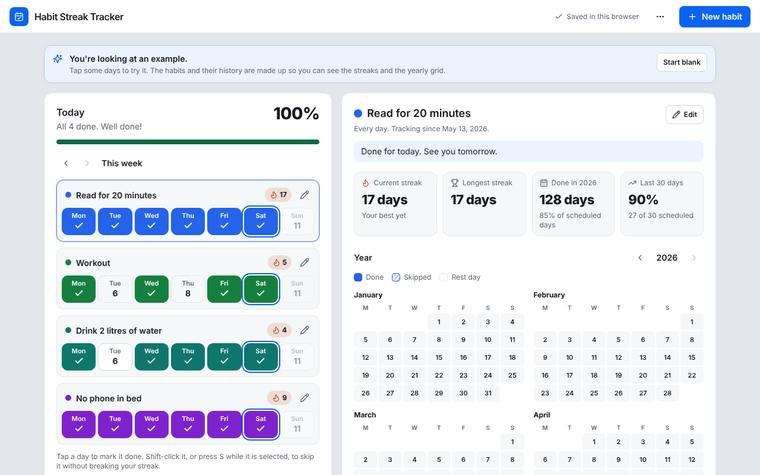The width and height of the screenshot is (760, 475).
Task: Click the green Today progress bar
Action: [x=188, y=142]
